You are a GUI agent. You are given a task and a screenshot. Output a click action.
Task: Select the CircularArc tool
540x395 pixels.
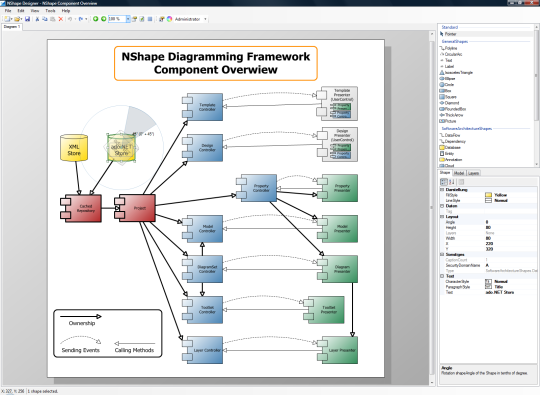[x=451, y=54]
